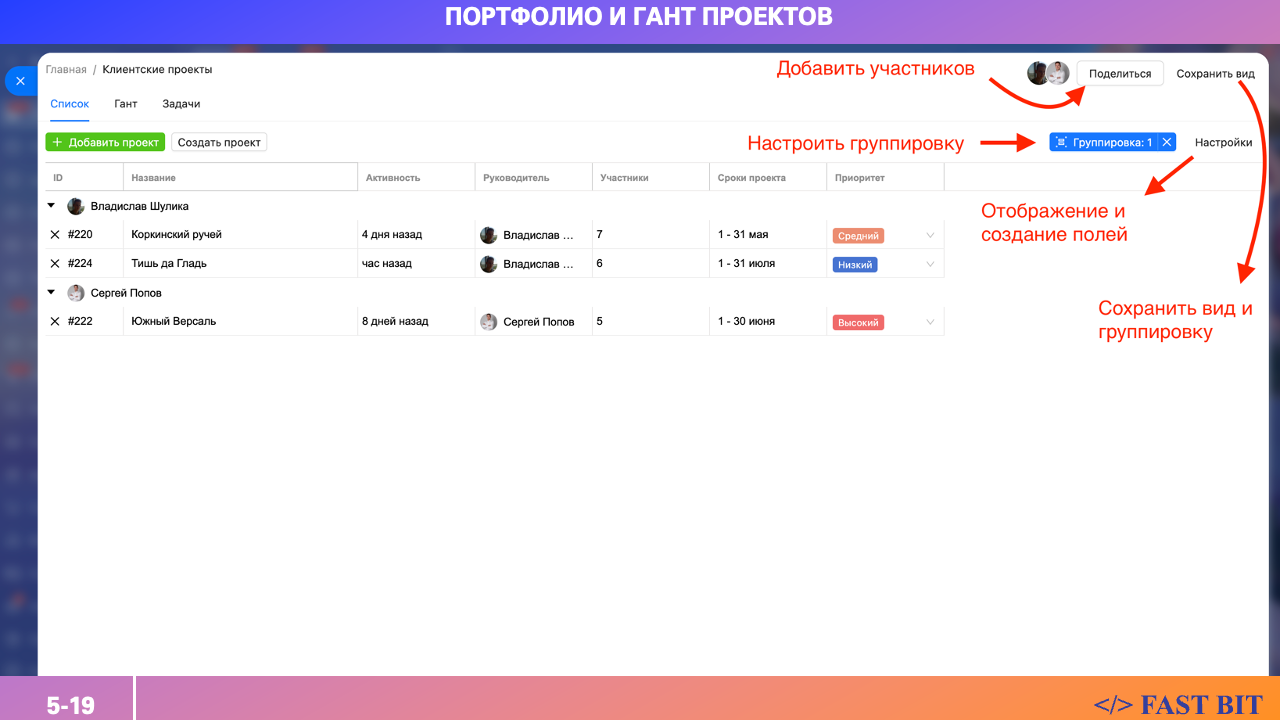
Task: Click the Сергей Попов group avatar
Action: pyautogui.click(x=76, y=293)
